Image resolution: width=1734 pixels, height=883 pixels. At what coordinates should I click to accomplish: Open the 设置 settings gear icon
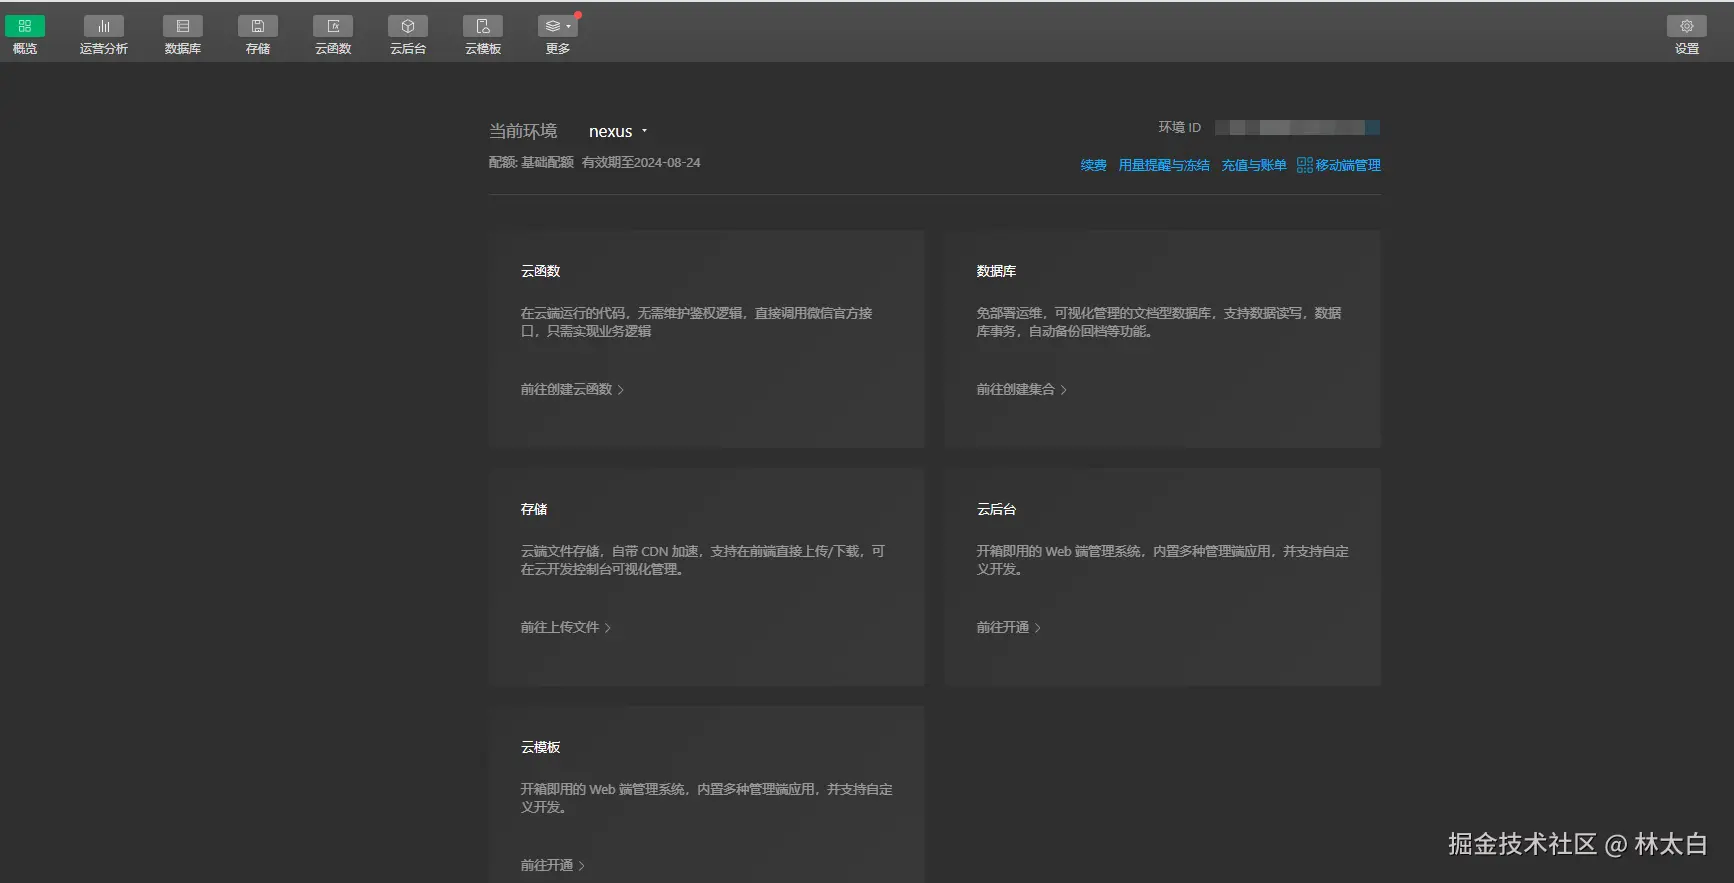coord(1687,26)
